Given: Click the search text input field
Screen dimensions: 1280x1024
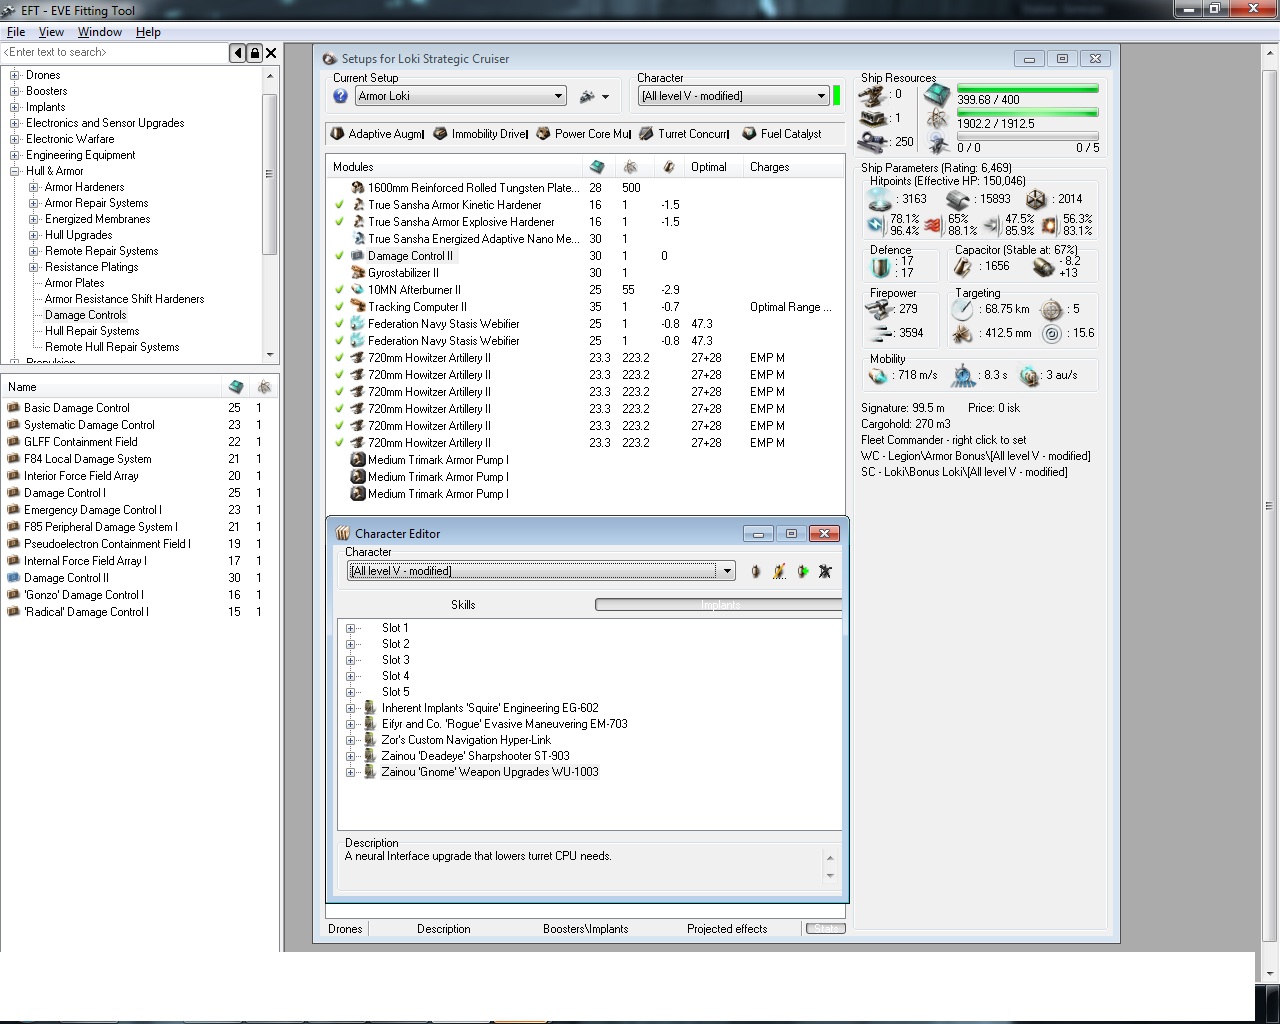Looking at the screenshot, I should (114, 52).
